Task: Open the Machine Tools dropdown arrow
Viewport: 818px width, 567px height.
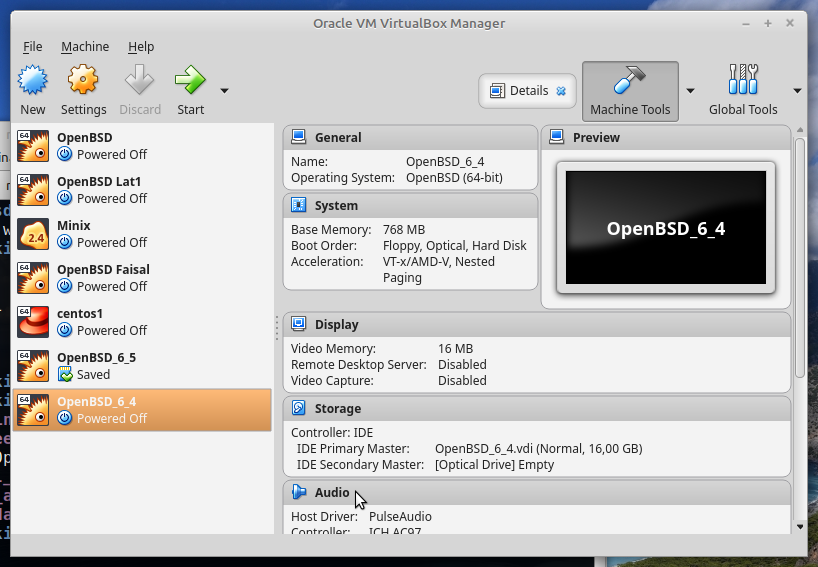Action: click(x=690, y=91)
